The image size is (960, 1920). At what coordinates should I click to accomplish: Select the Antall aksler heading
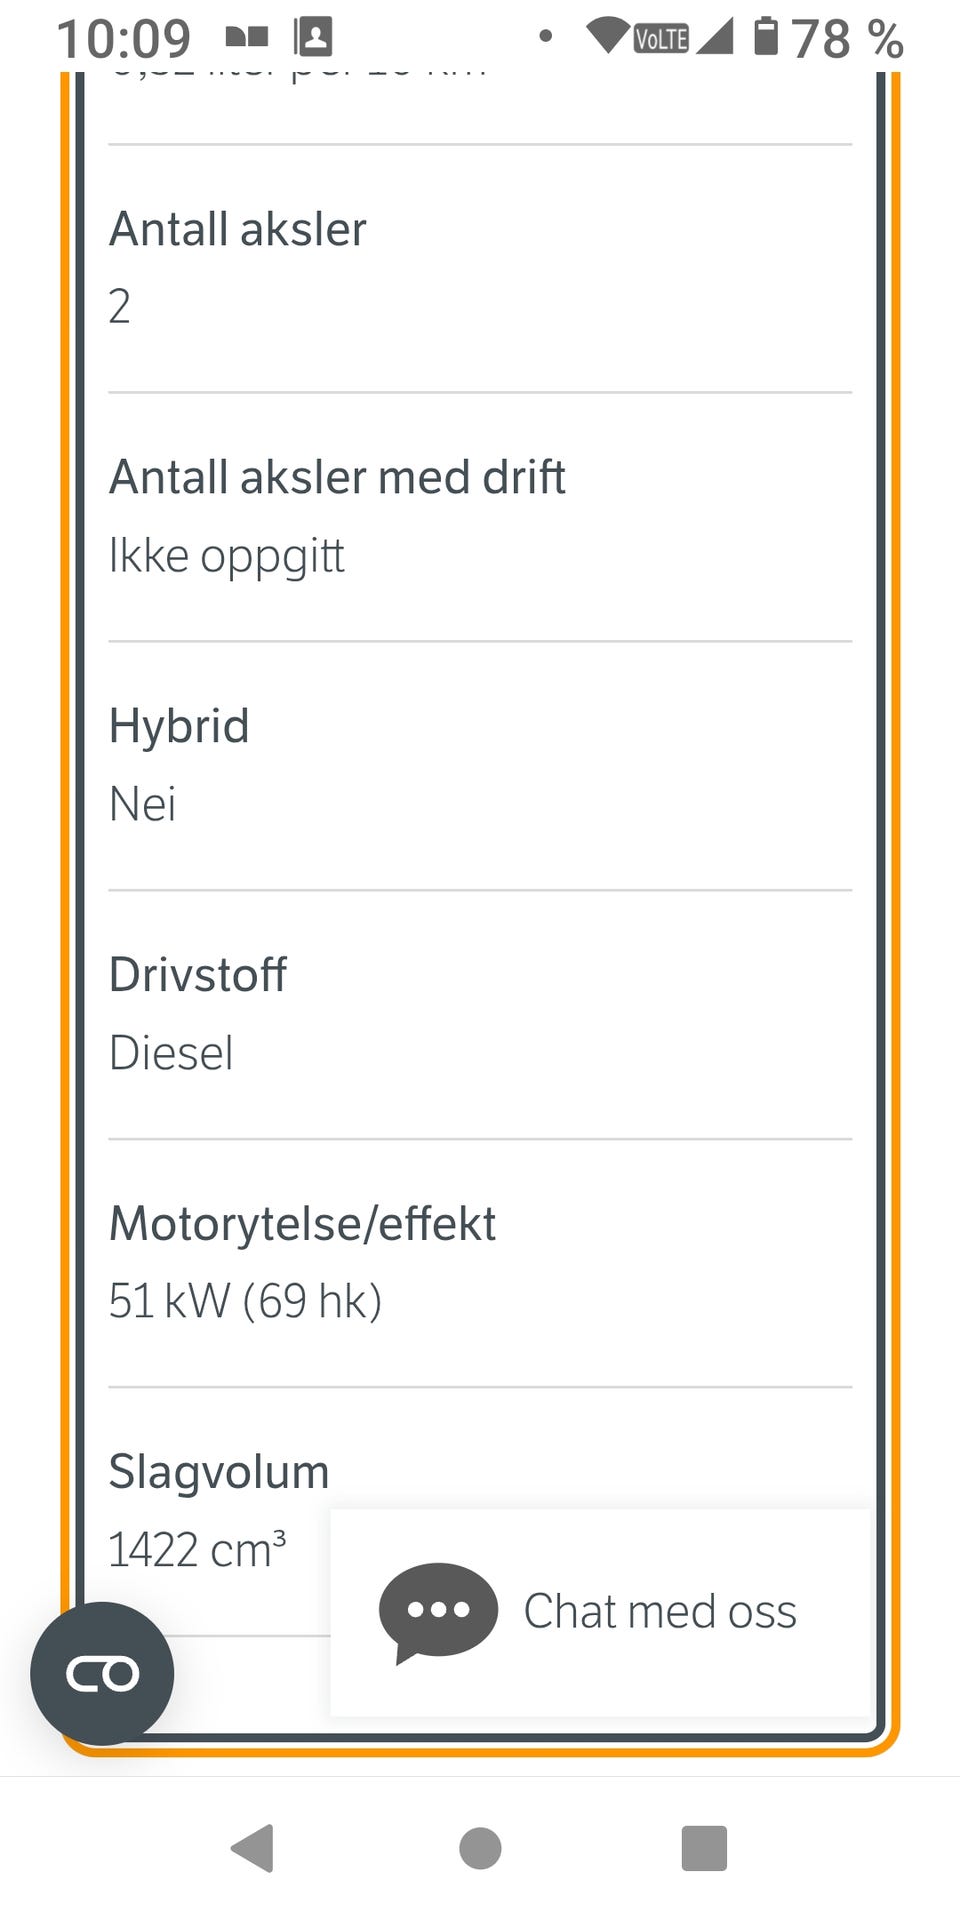(238, 229)
